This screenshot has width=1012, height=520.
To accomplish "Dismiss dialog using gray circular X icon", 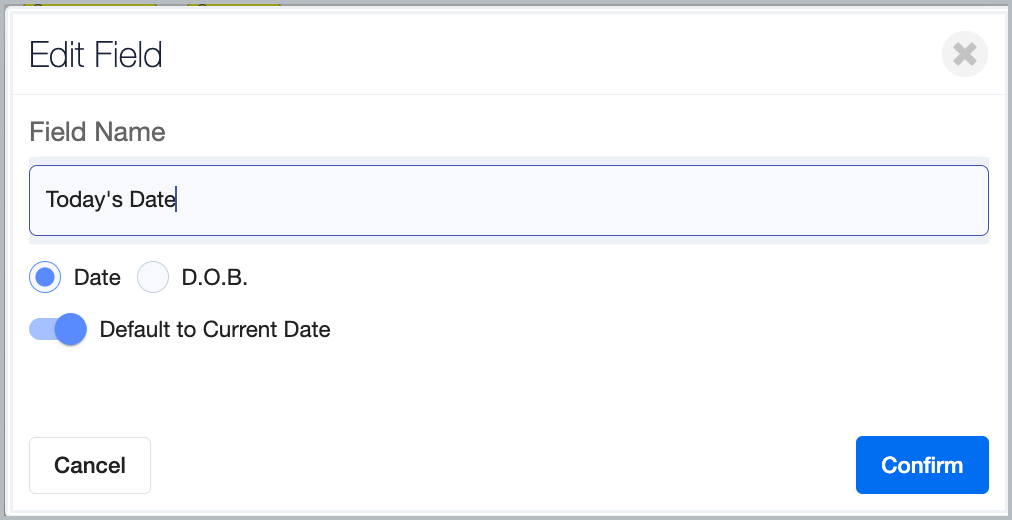I will tap(964, 54).
